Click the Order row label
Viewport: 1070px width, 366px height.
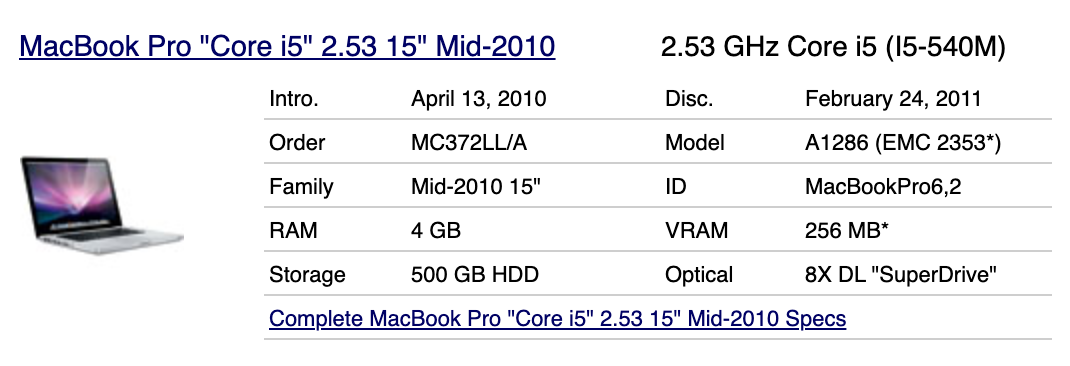298,143
